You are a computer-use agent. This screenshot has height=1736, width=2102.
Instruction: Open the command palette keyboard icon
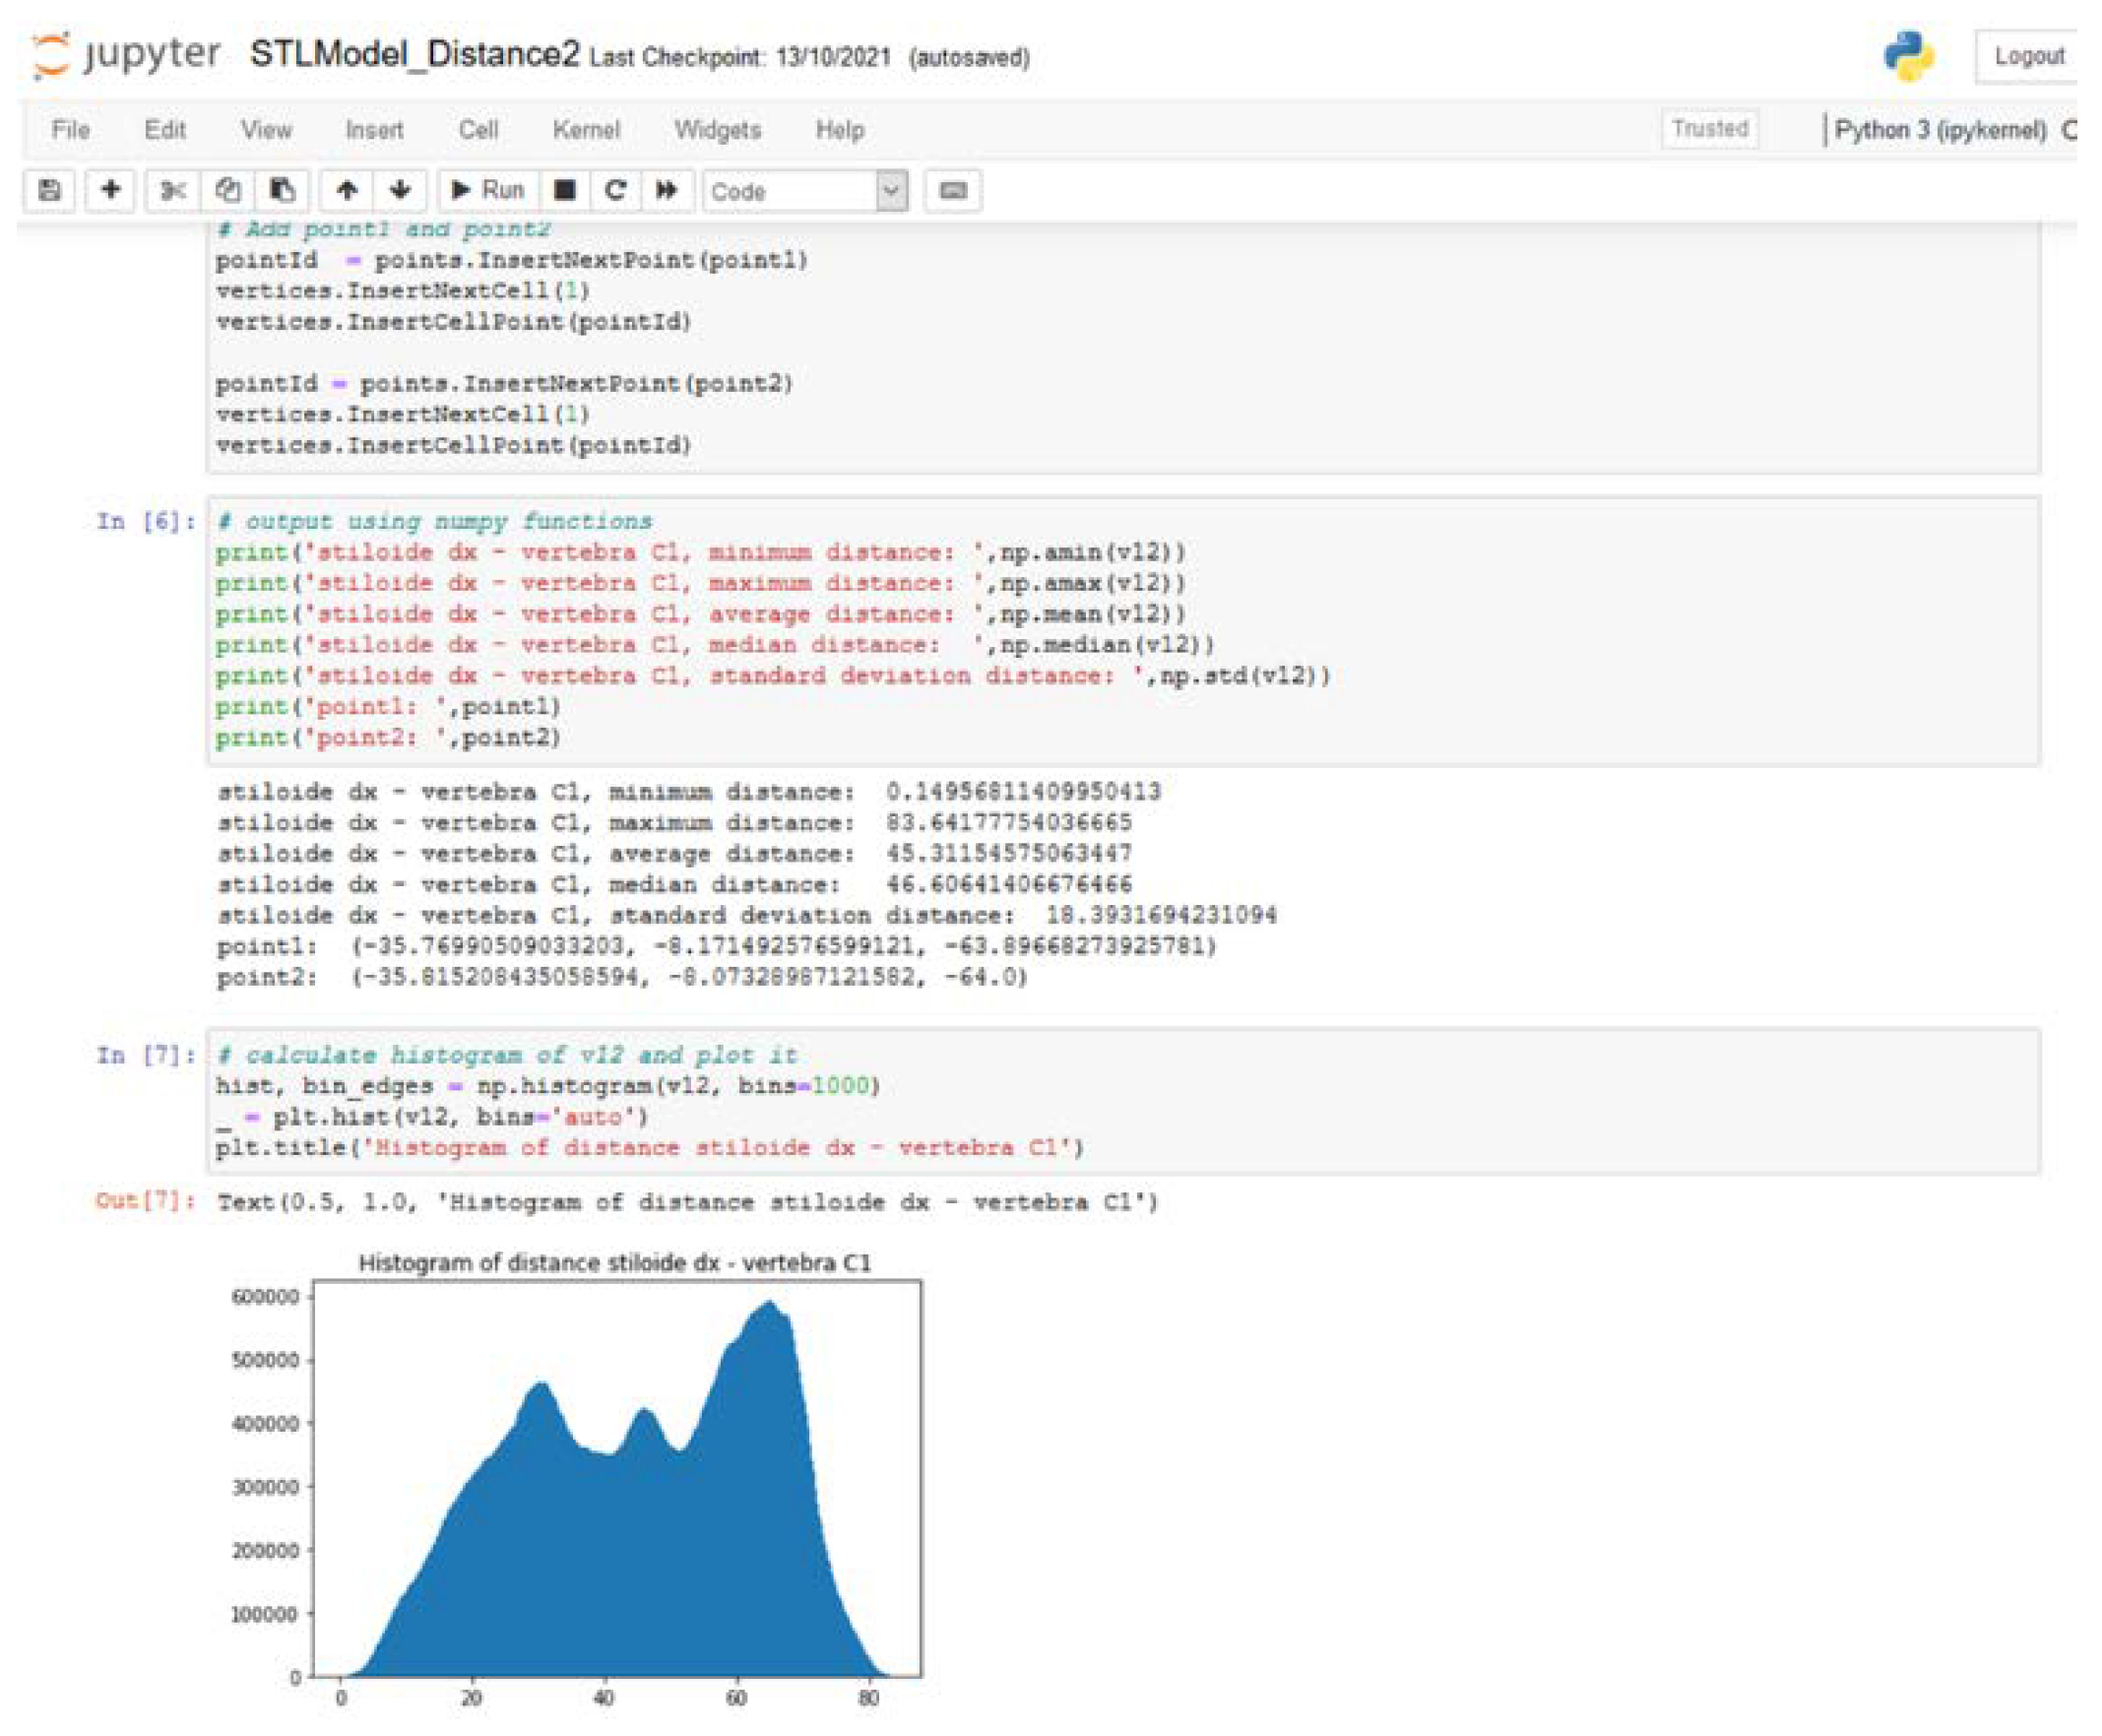(952, 190)
